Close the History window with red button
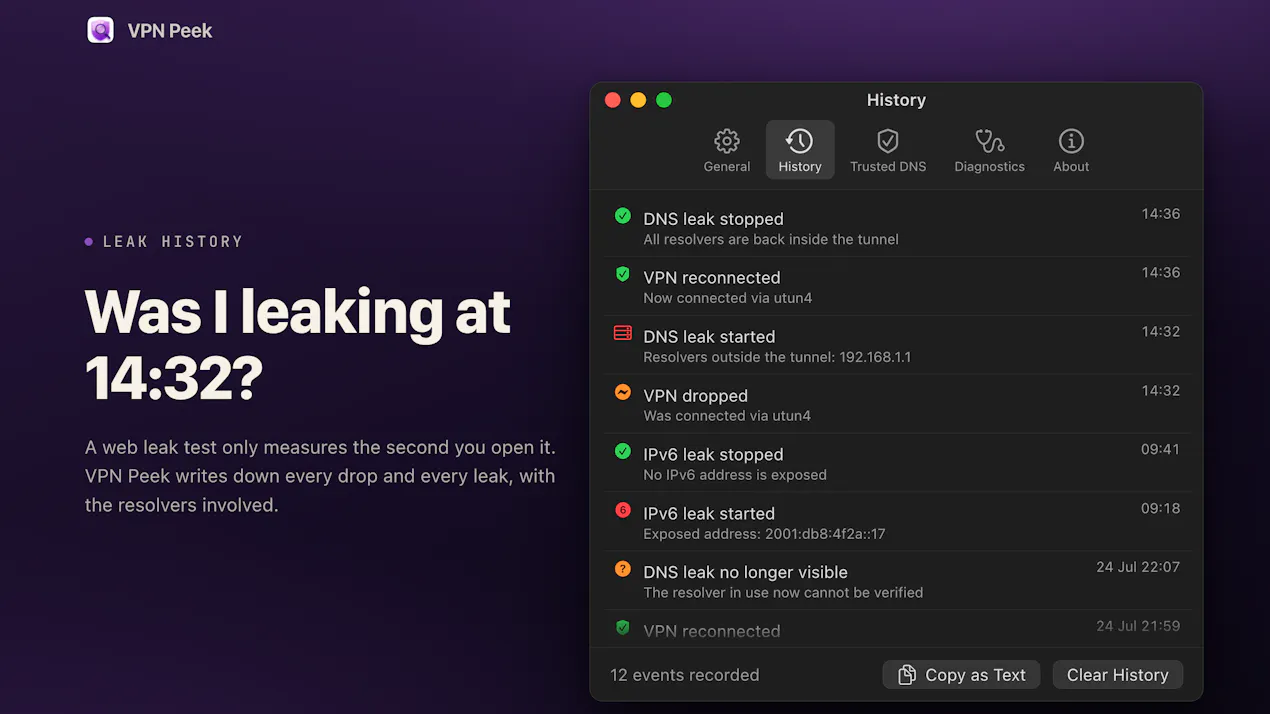The image size is (1270, 714). 613,100
